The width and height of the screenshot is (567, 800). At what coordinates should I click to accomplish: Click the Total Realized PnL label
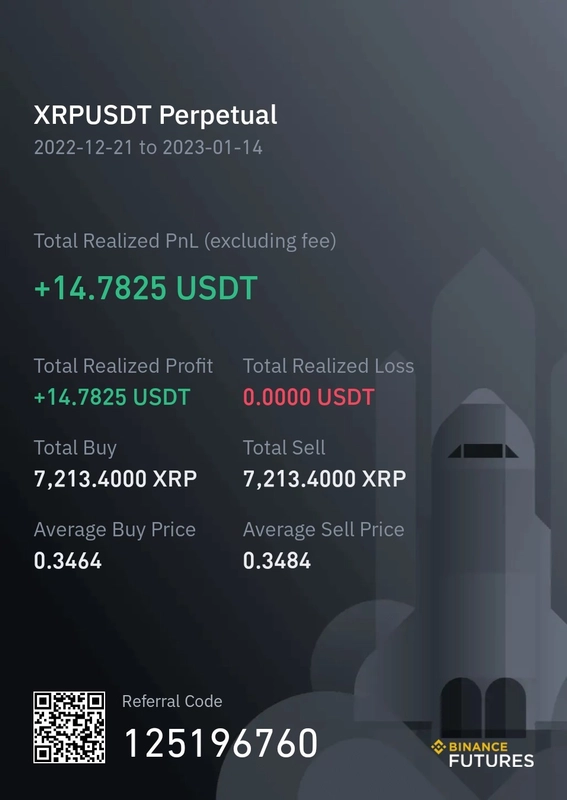click(x=185, y=241)
